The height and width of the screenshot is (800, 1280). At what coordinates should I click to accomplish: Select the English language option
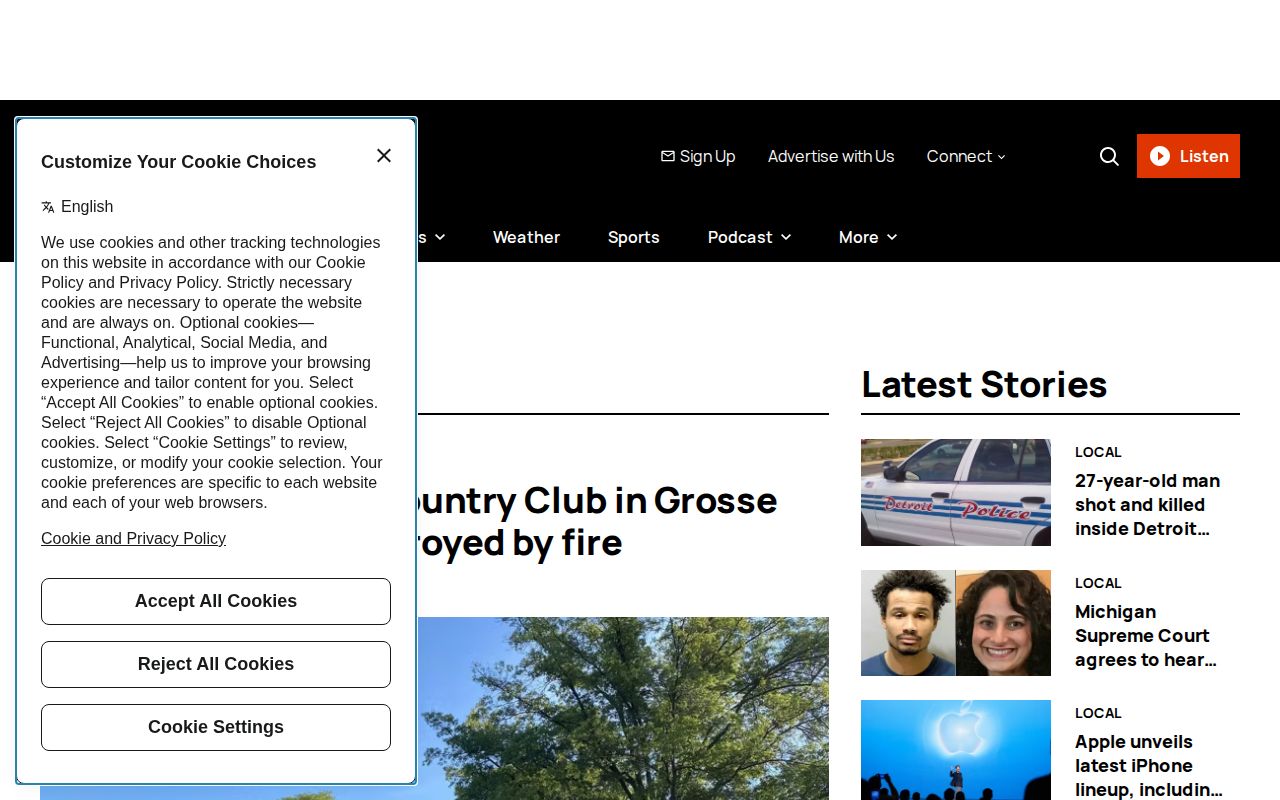coord(87,206)
